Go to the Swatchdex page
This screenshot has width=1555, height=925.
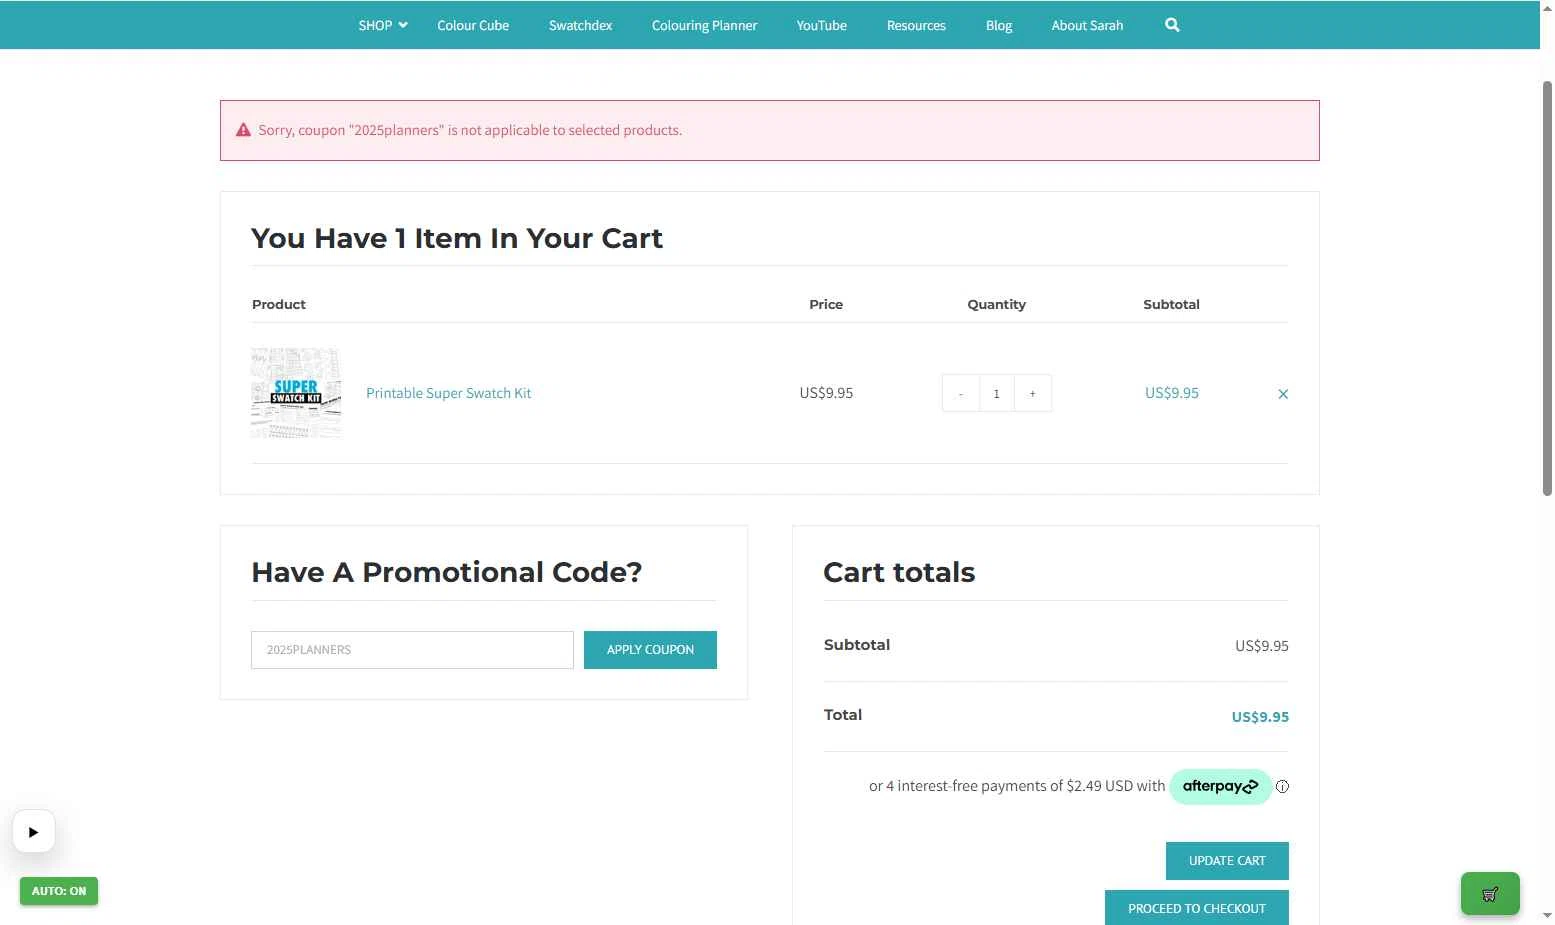[x=580, y=25]
